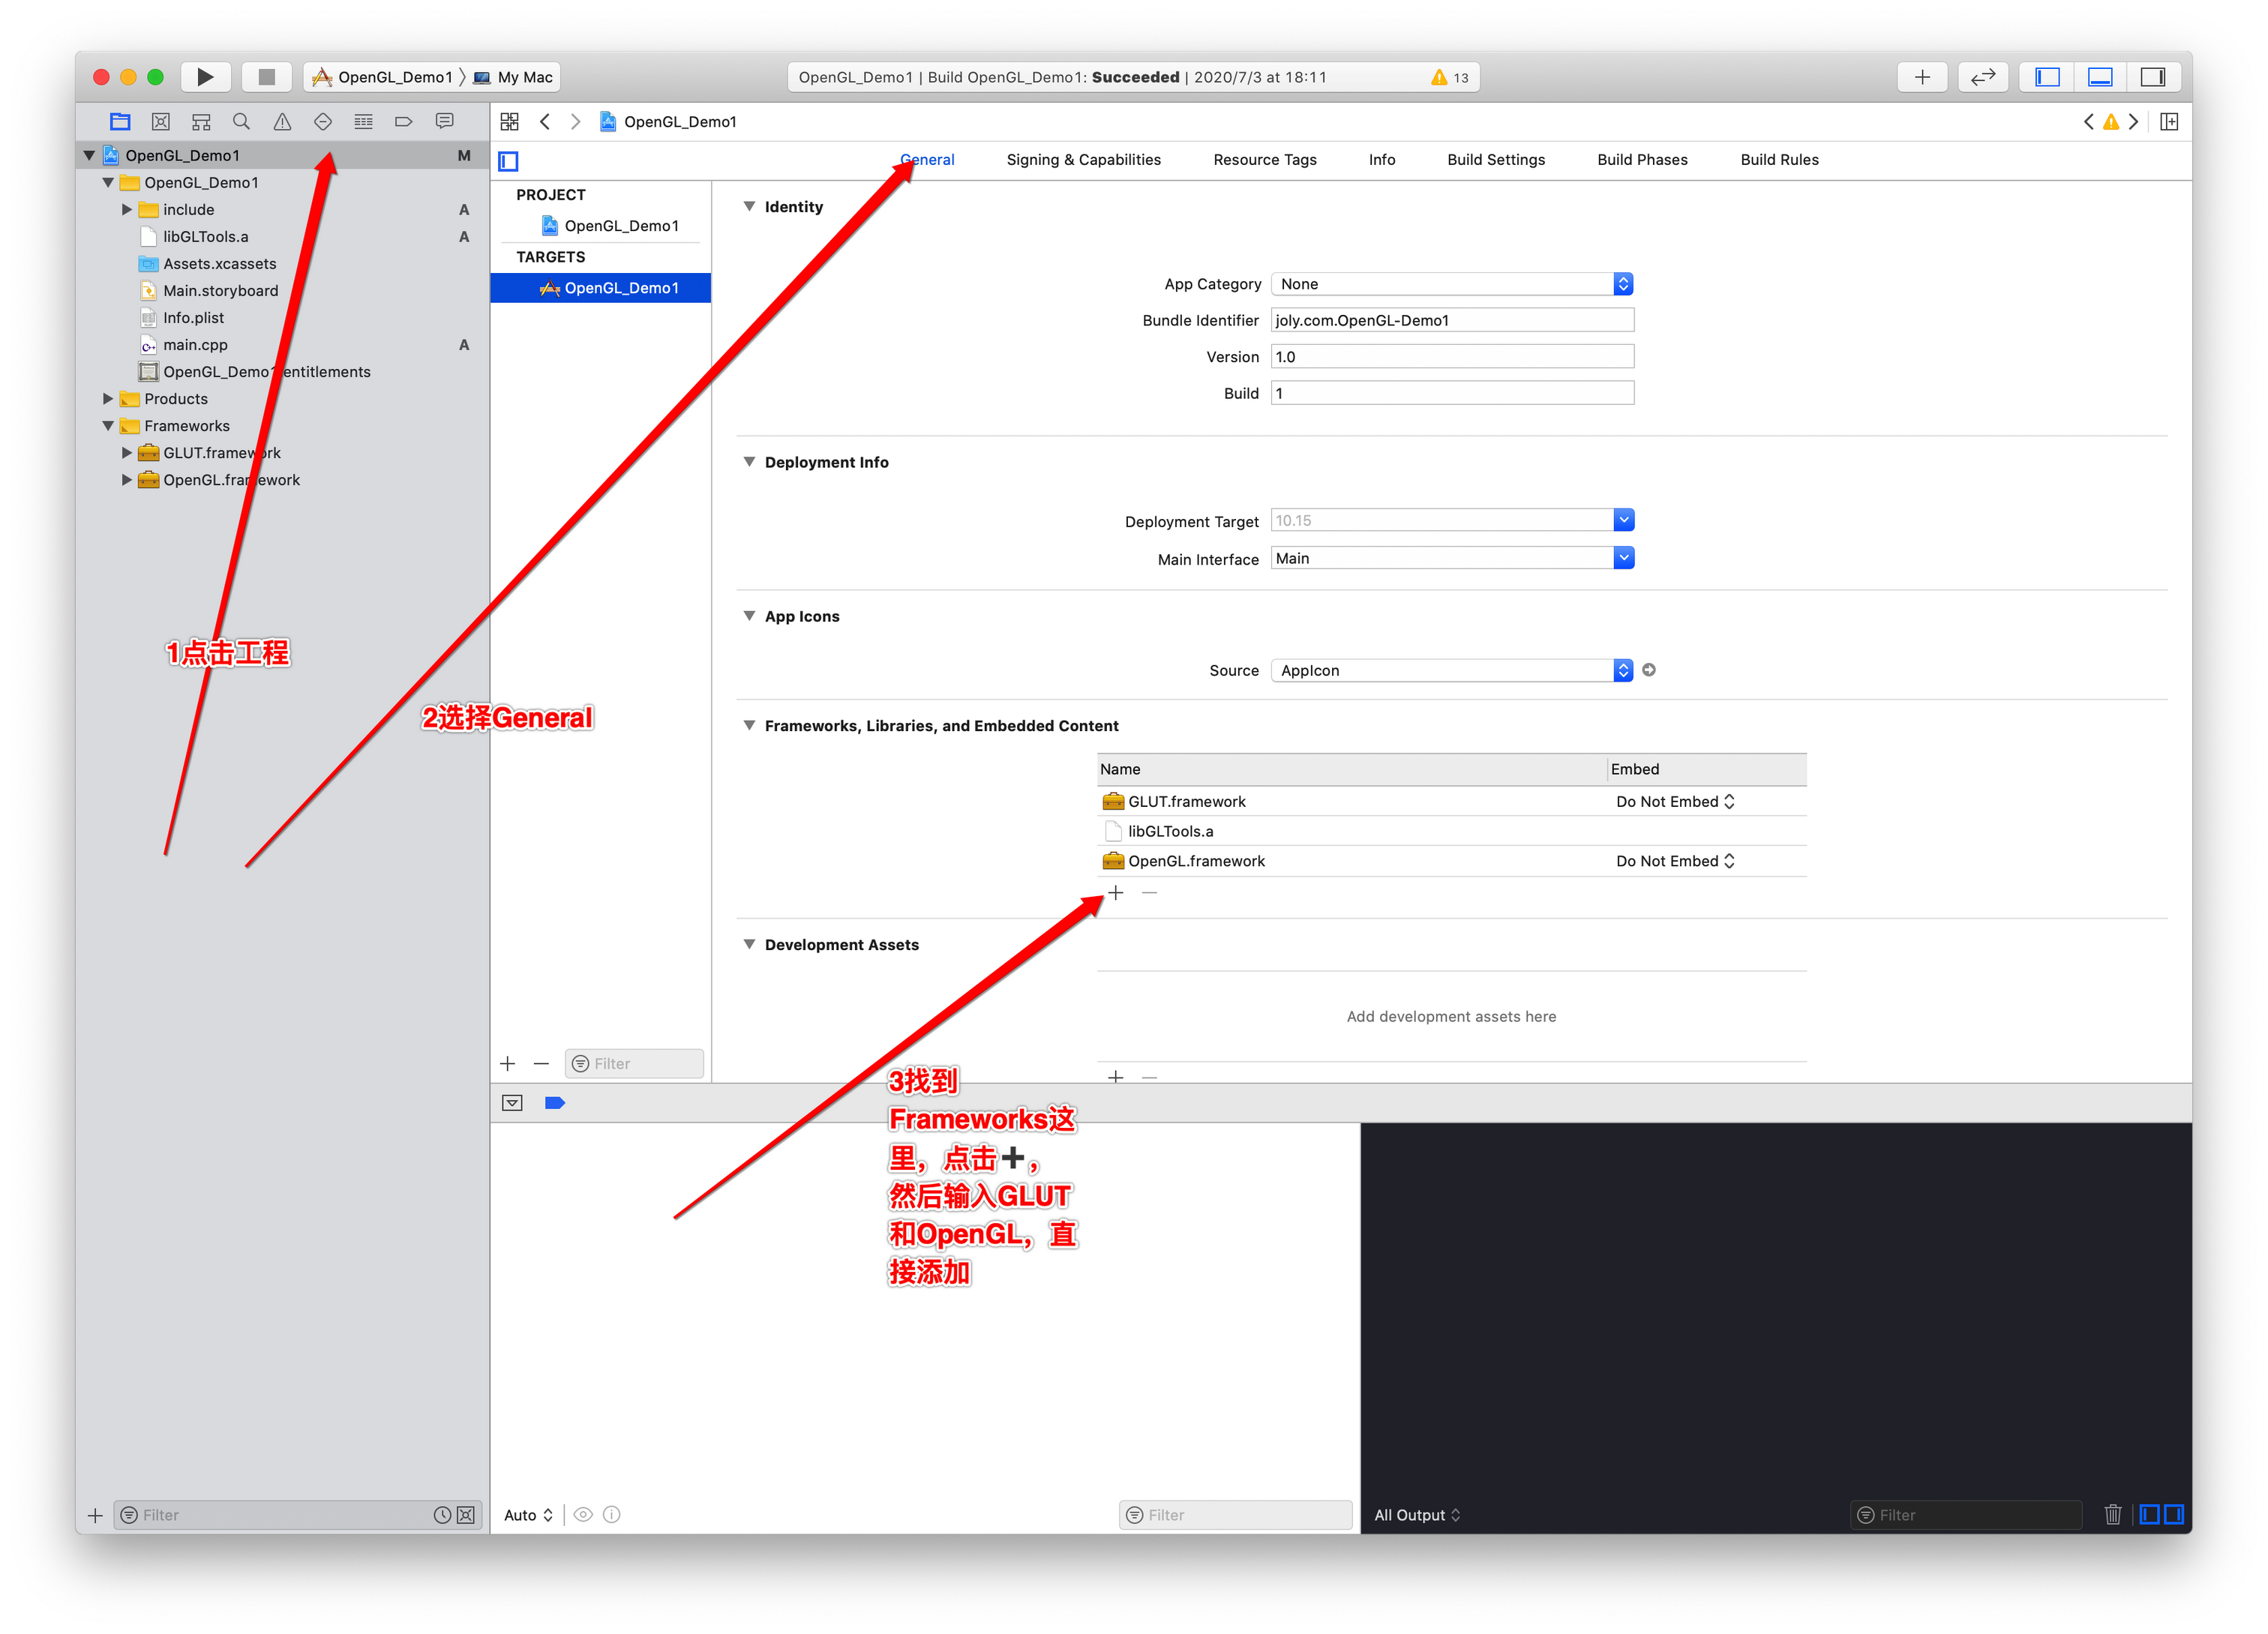Open the Issue navigator warning icon
The height and width of the screenshot is (1634, 2268).
click(282, 122)
